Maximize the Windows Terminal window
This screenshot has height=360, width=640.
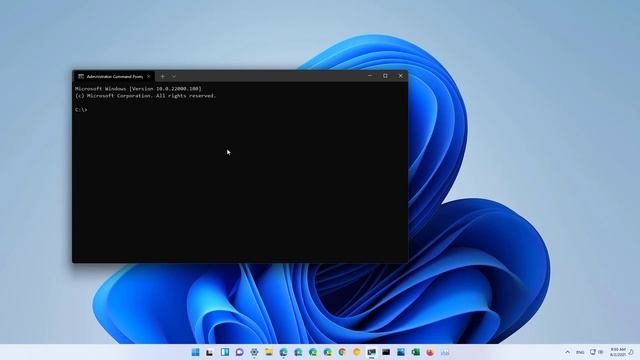click(385, 76)
